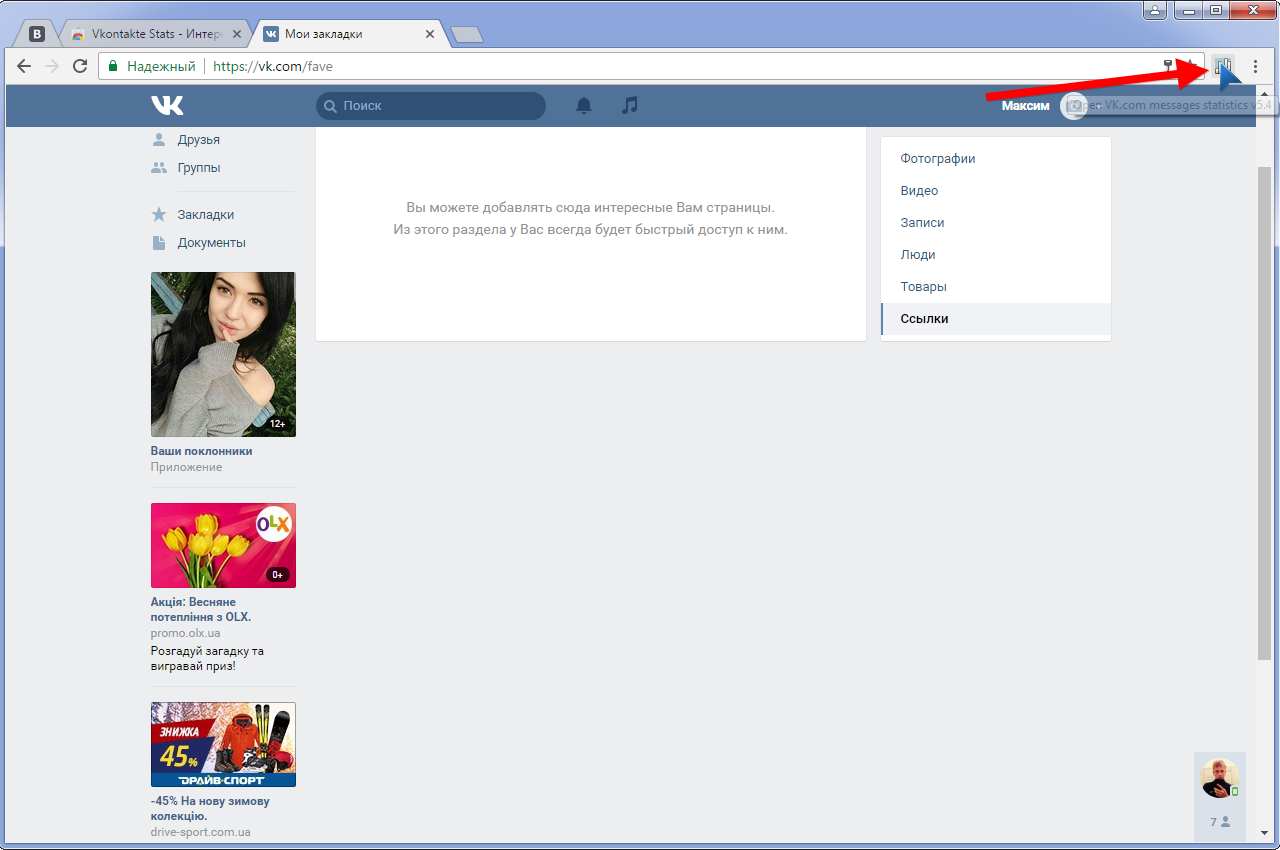Open Закладки in the left sidebar

[205, 215]
